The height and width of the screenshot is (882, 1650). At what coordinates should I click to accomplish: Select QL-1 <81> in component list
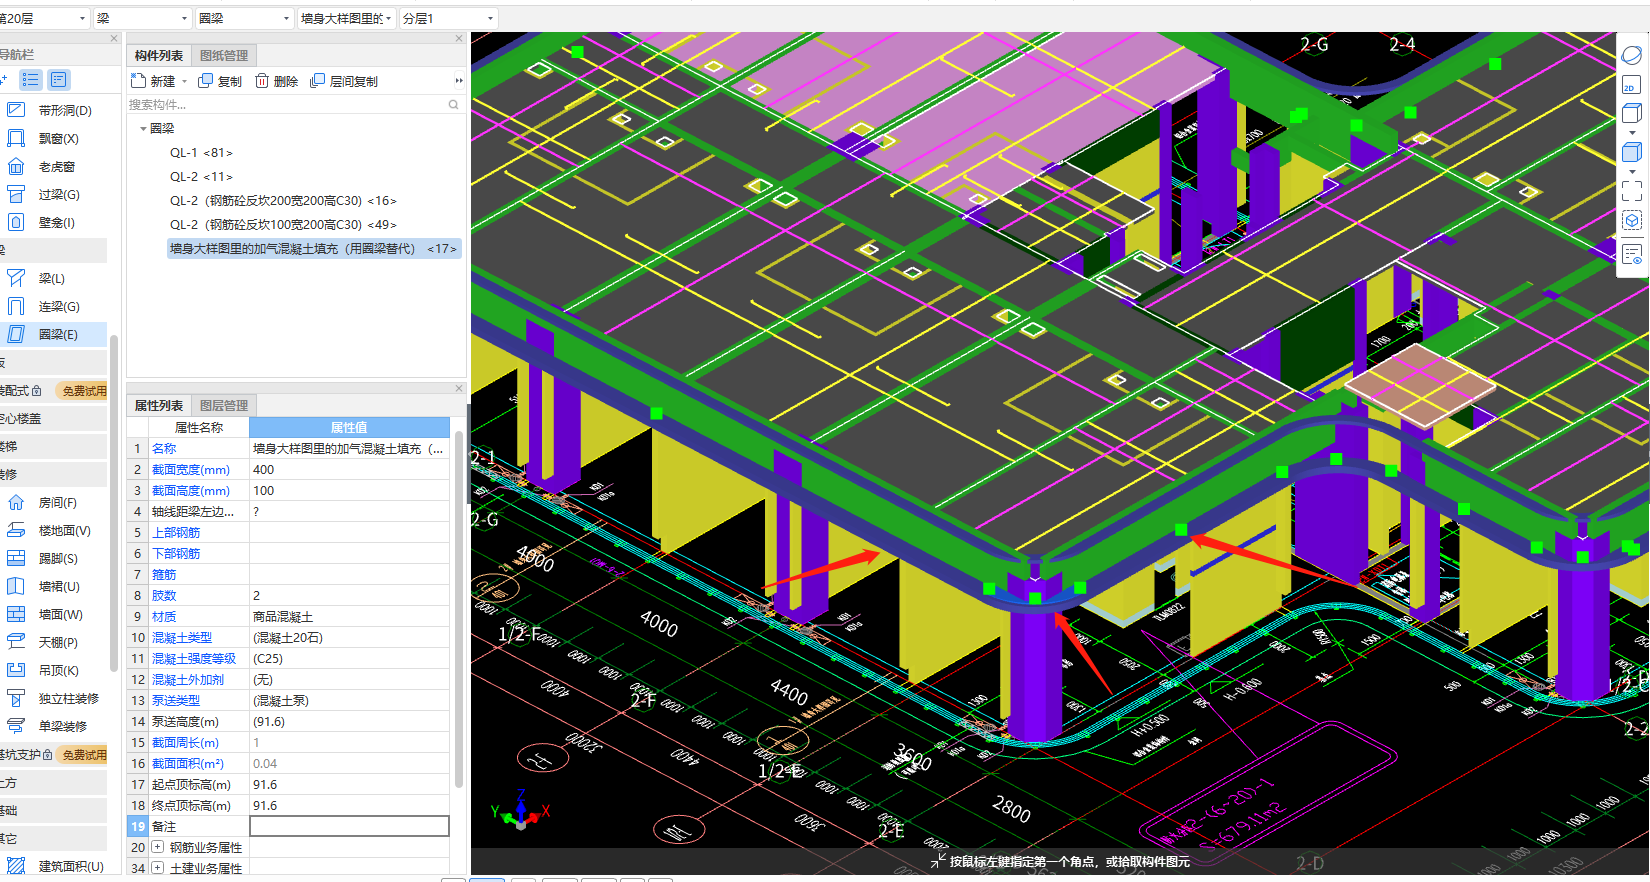pos(201,153)
